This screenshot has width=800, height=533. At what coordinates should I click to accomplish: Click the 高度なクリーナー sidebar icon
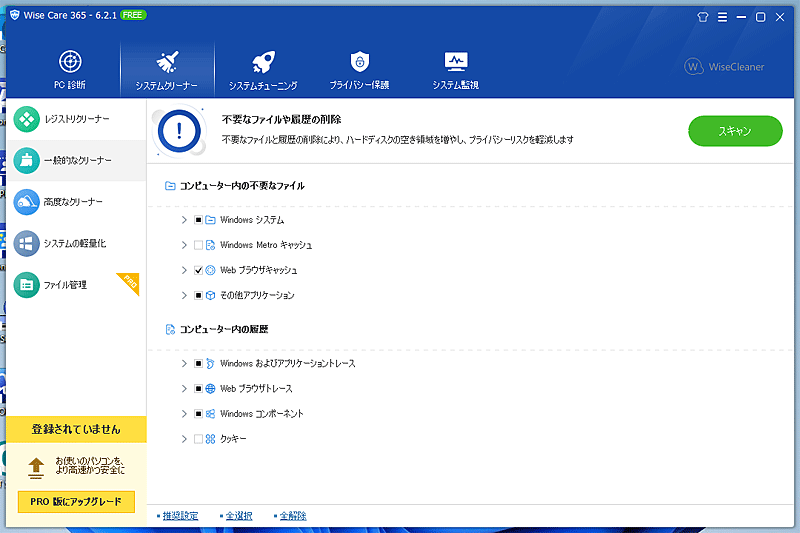pos(27,202)
